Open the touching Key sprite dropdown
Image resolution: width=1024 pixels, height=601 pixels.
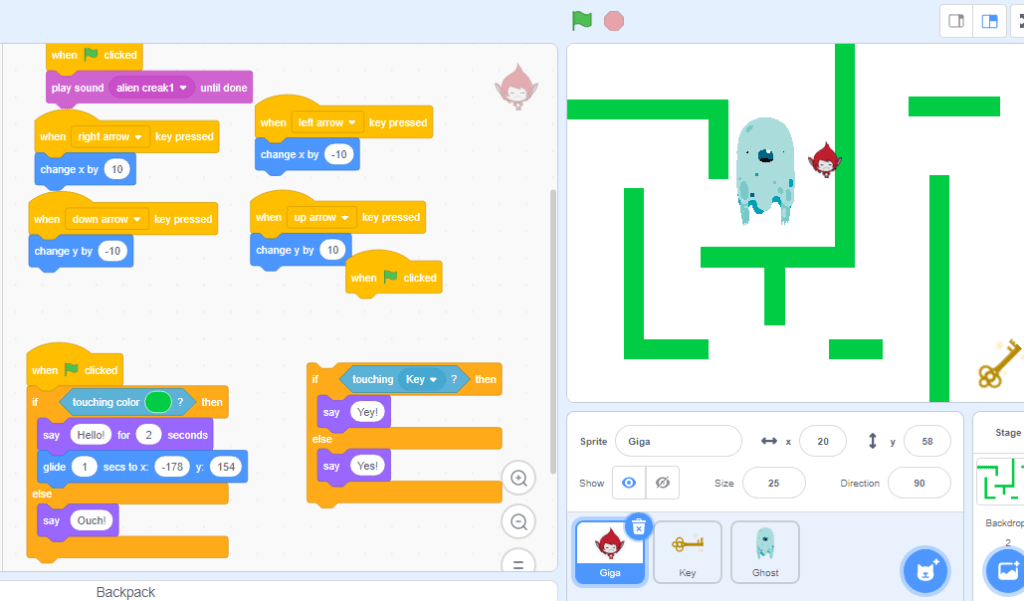click(x=434, y=380)
